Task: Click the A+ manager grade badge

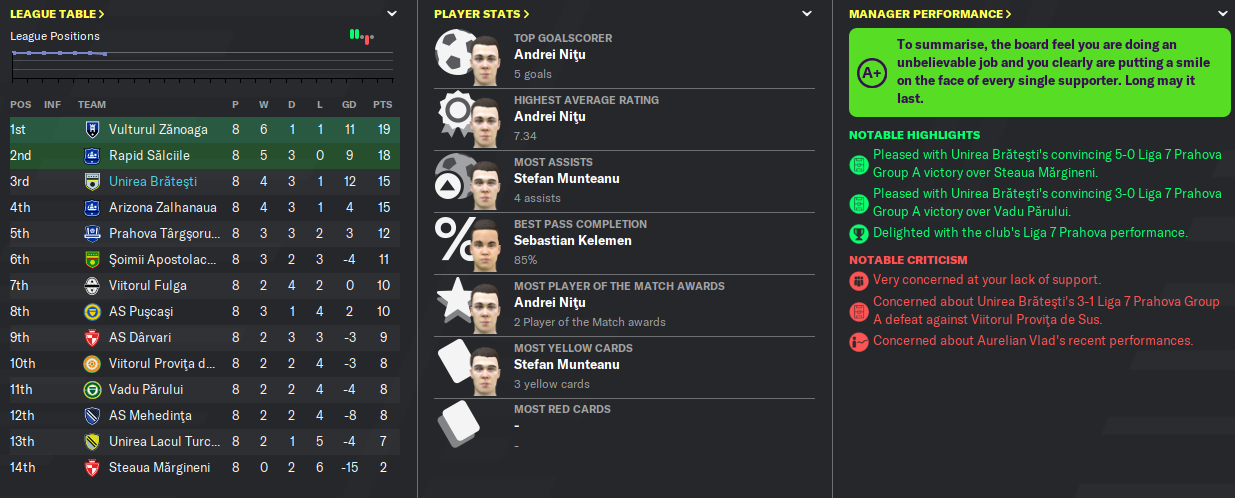Action: (873, 72)
